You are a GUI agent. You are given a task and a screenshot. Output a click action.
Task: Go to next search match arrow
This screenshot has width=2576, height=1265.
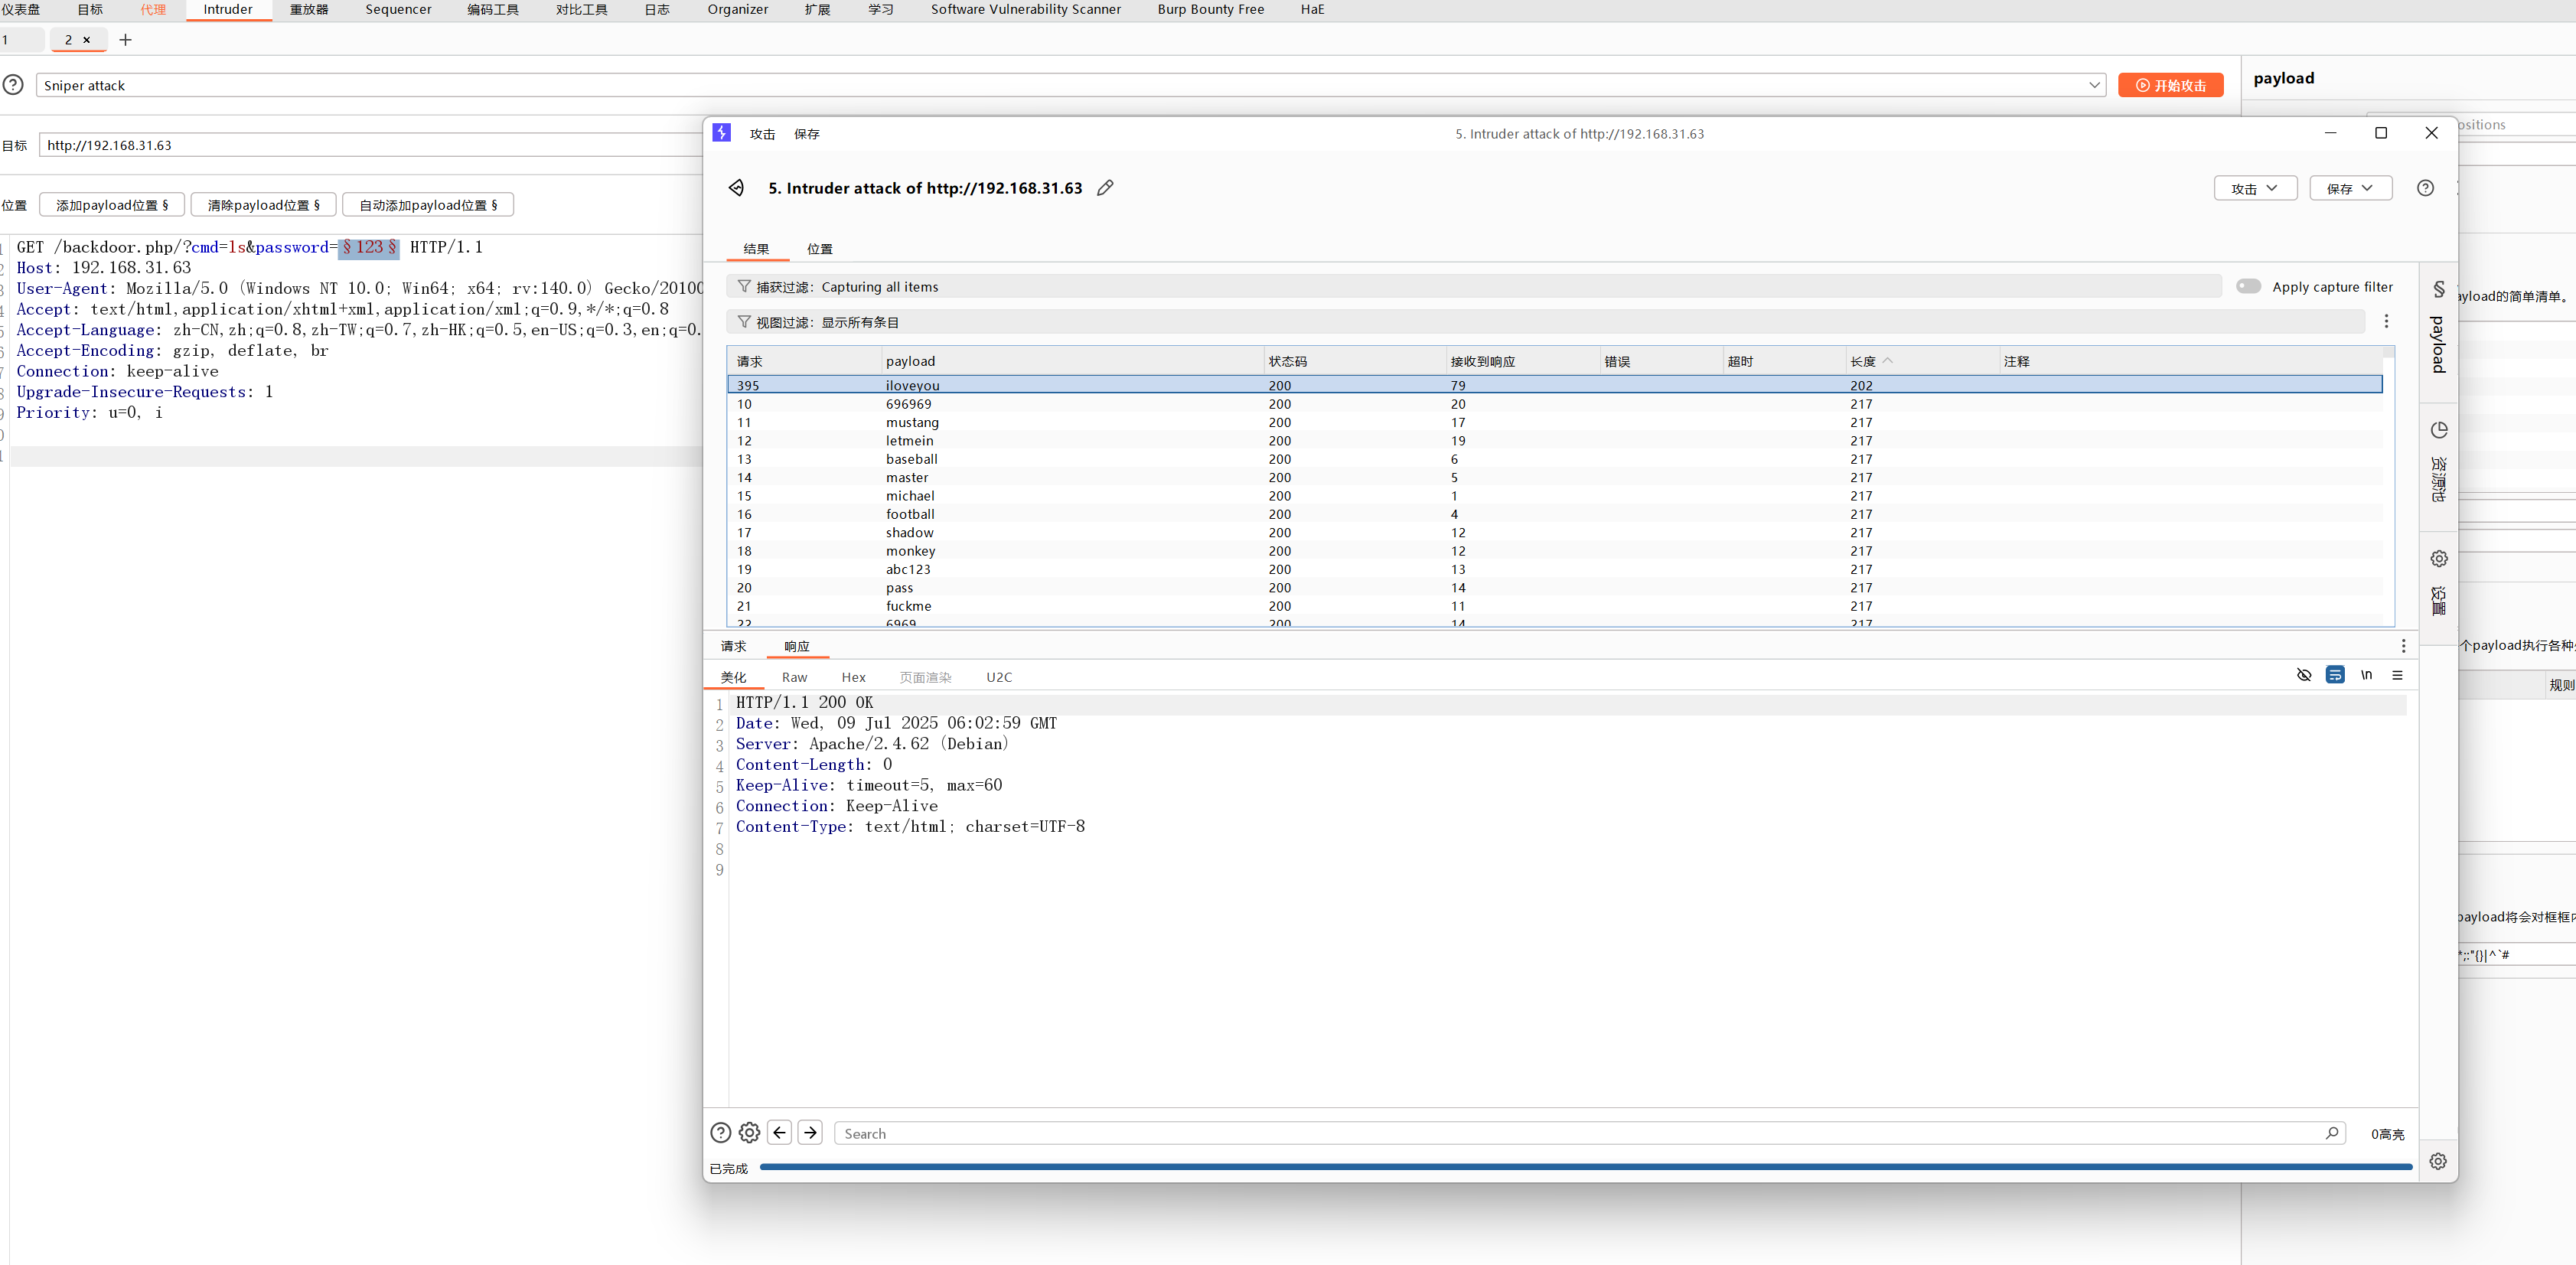[811, 1133]
